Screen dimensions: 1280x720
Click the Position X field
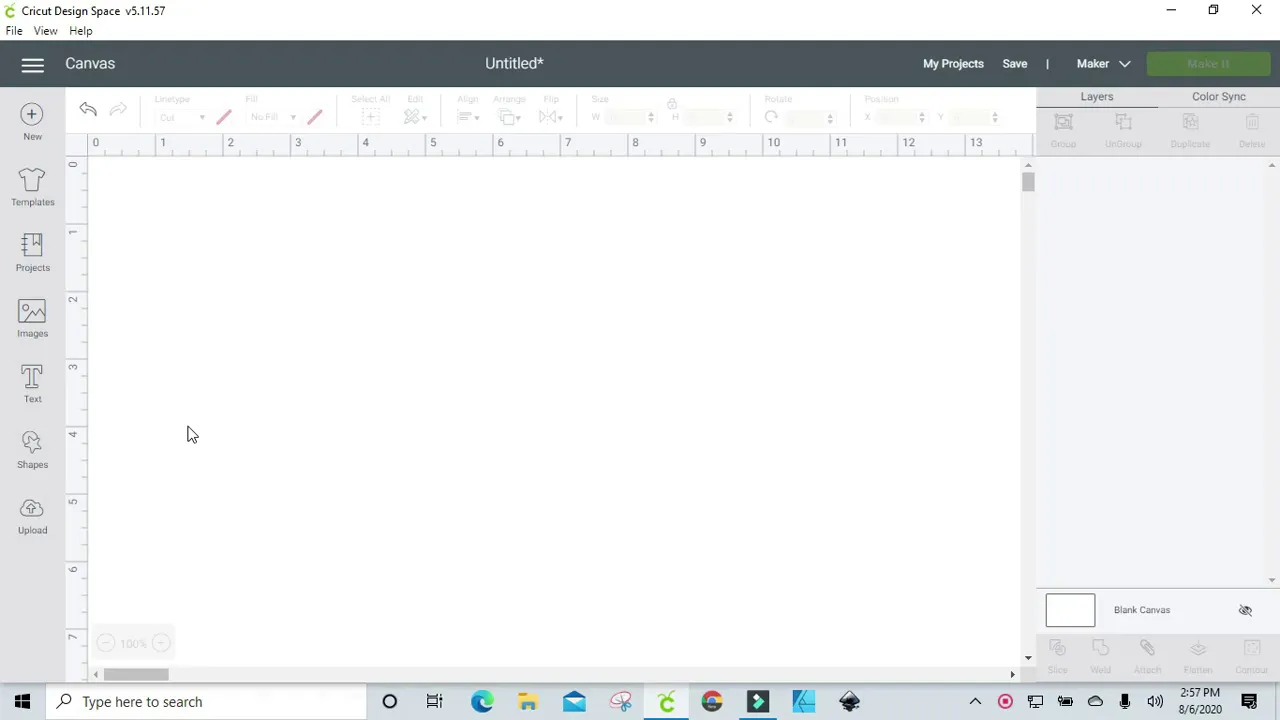coord(900,117)
